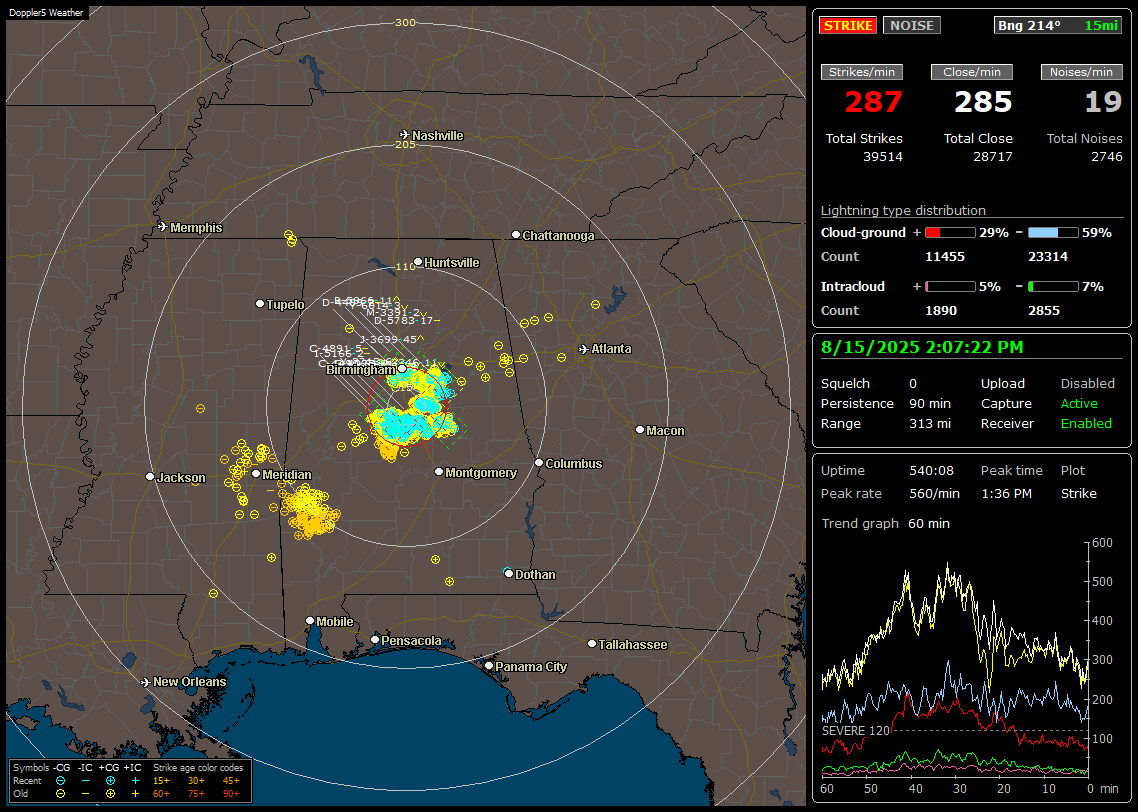Viewport: 1138px width, 812px height.
Task: Click the Cloud-ground positive red percentage bar
Action: 950,233
